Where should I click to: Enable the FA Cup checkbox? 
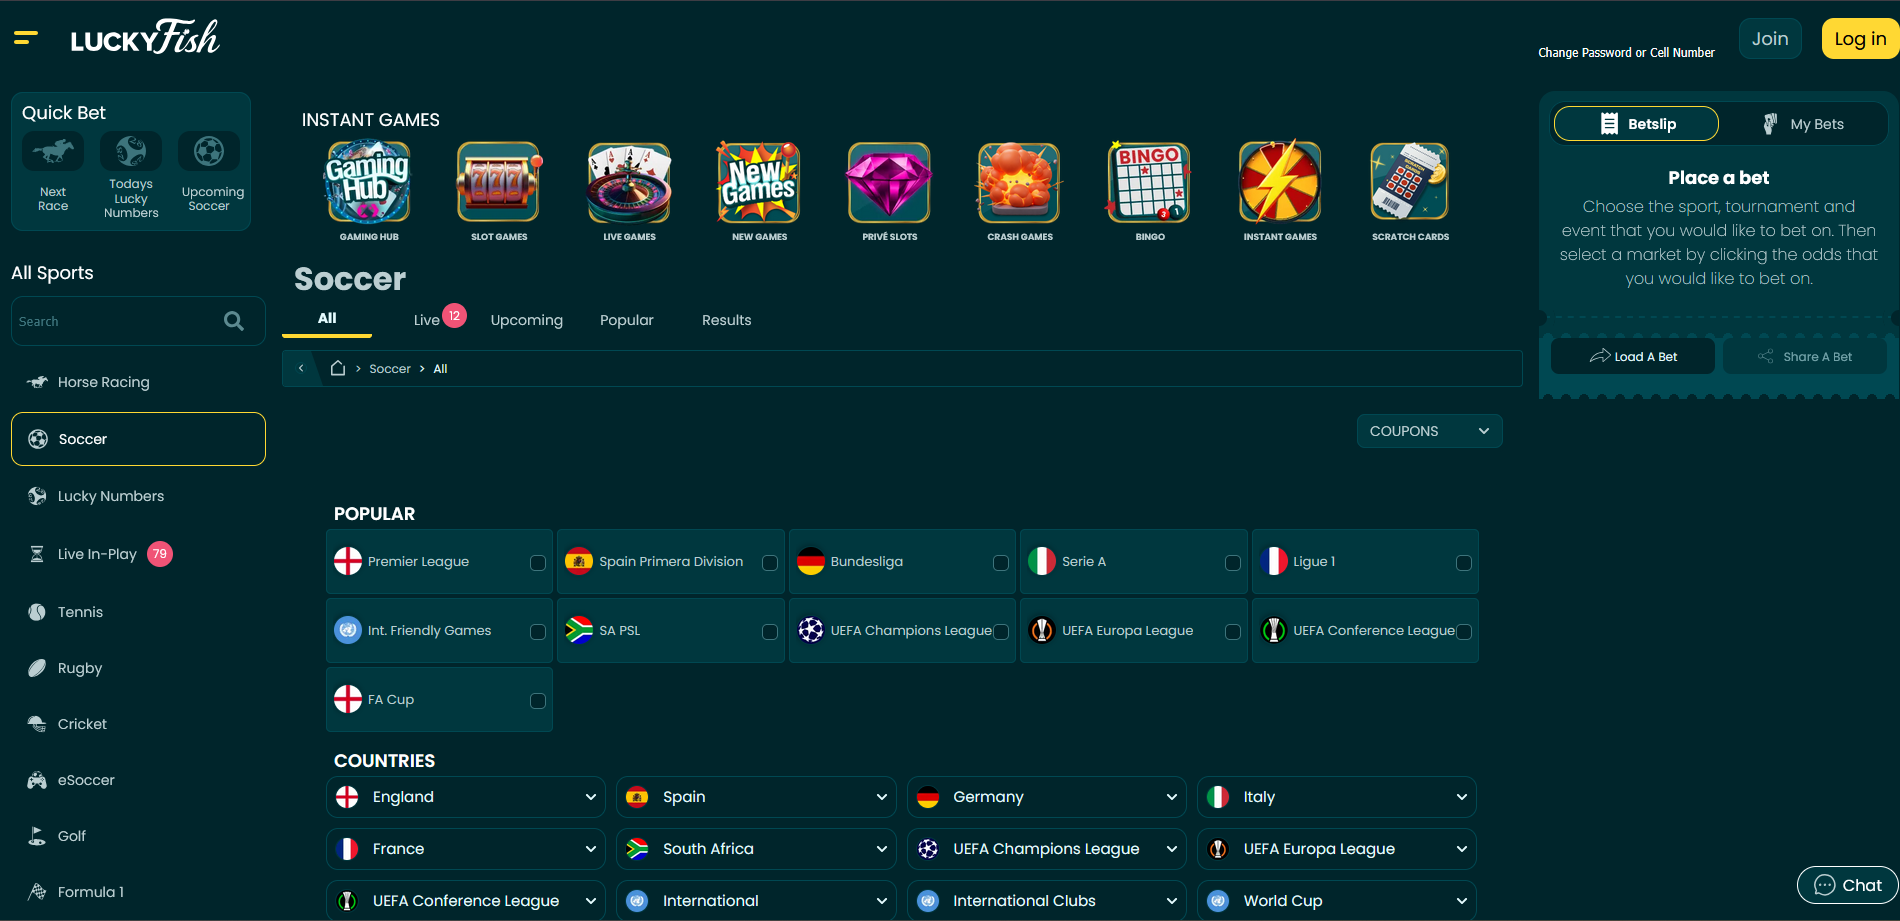point(538,701)
